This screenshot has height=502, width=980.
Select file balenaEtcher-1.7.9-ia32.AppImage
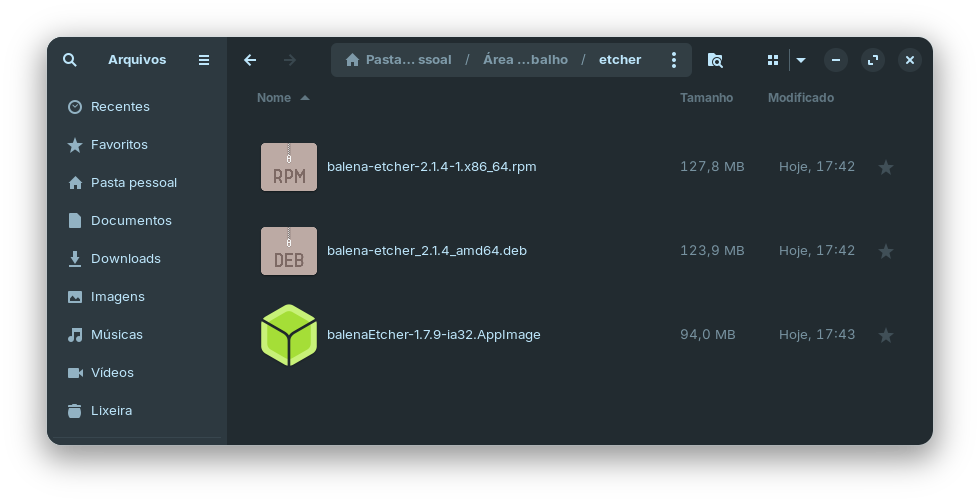434,335
